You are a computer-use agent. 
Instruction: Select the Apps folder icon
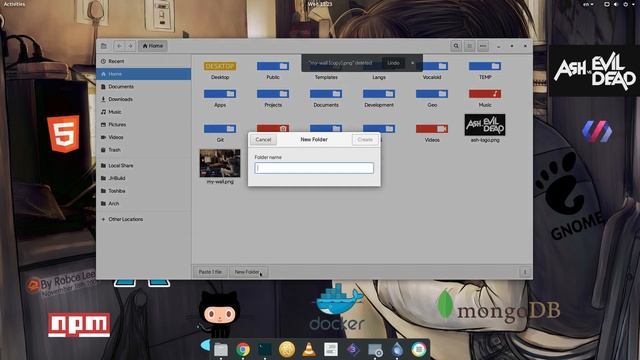point(220,94)
